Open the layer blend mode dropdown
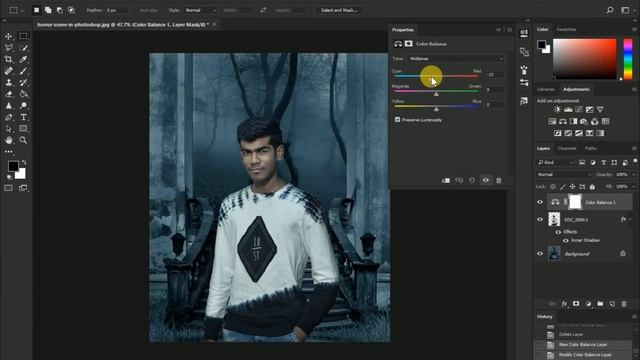The image size is (640, 360). tap(564, 174)
